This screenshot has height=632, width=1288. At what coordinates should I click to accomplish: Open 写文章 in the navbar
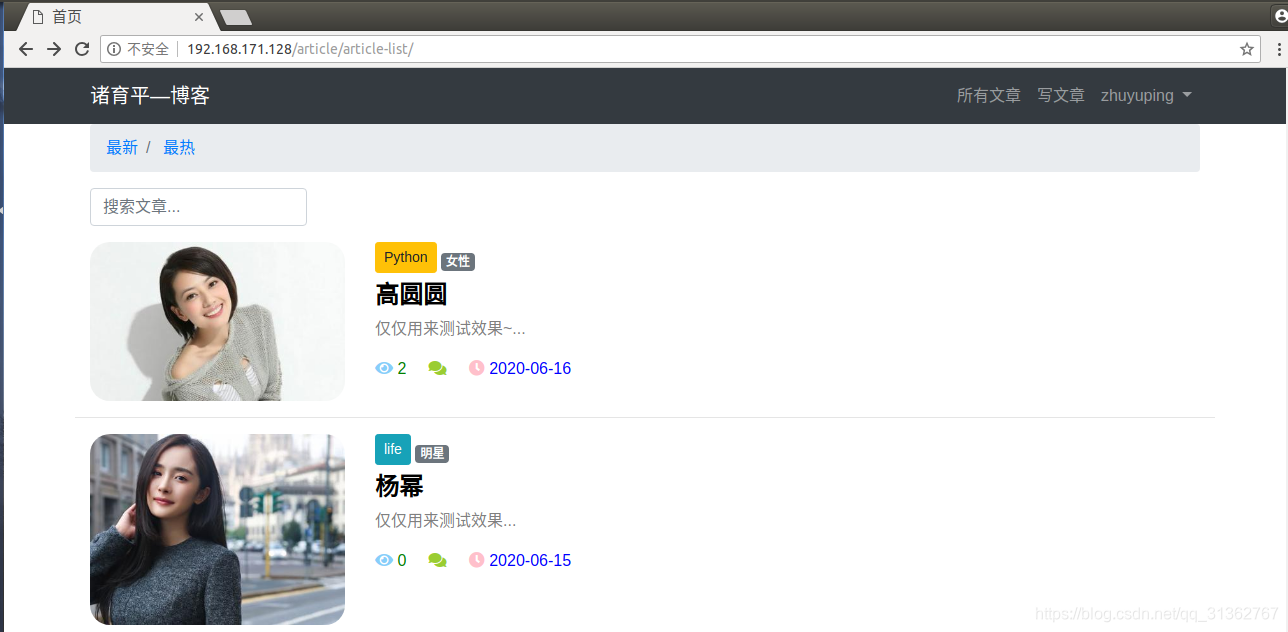coord(1060,96)
